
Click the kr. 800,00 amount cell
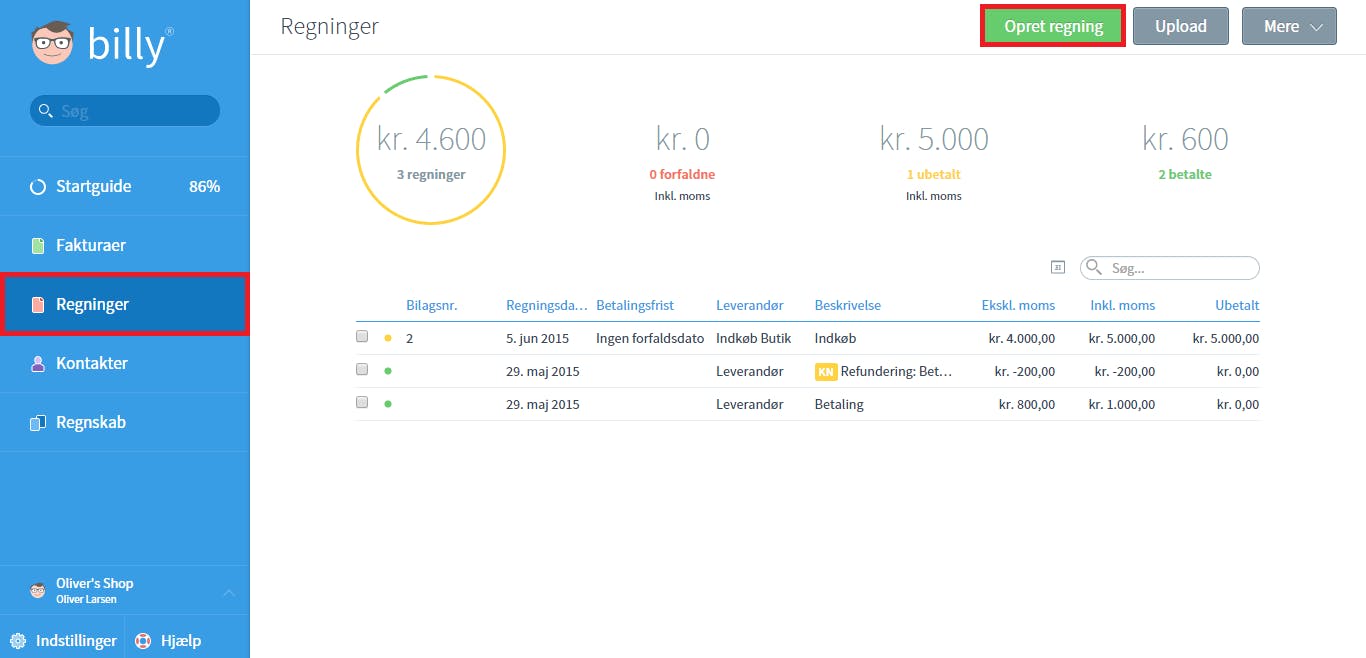coord(1027,404)
